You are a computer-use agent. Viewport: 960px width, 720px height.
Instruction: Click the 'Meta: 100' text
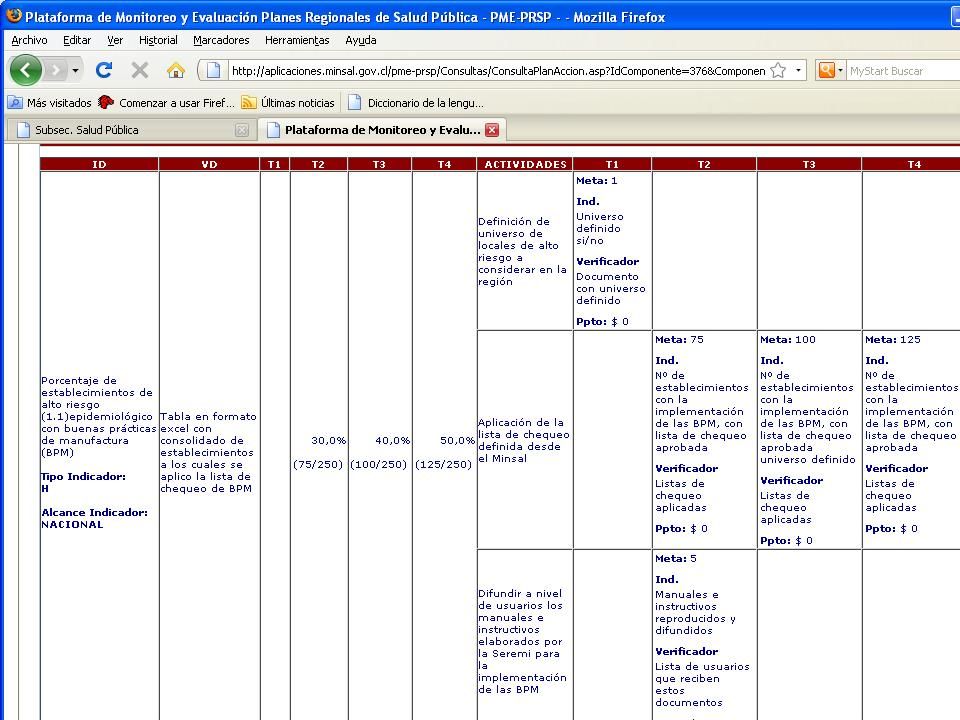point(787,339)
